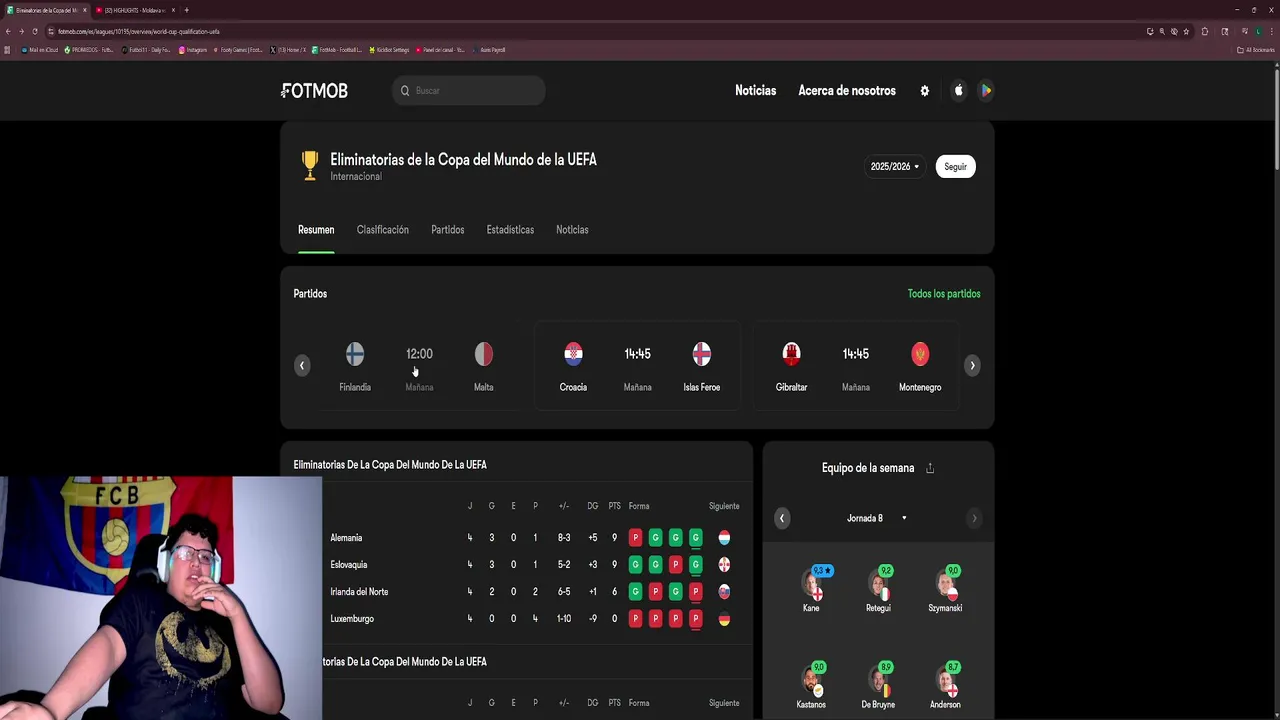The image size is (1280, 720).
Task: Click the Finlandia flag icon
Action: click(355, 354)
